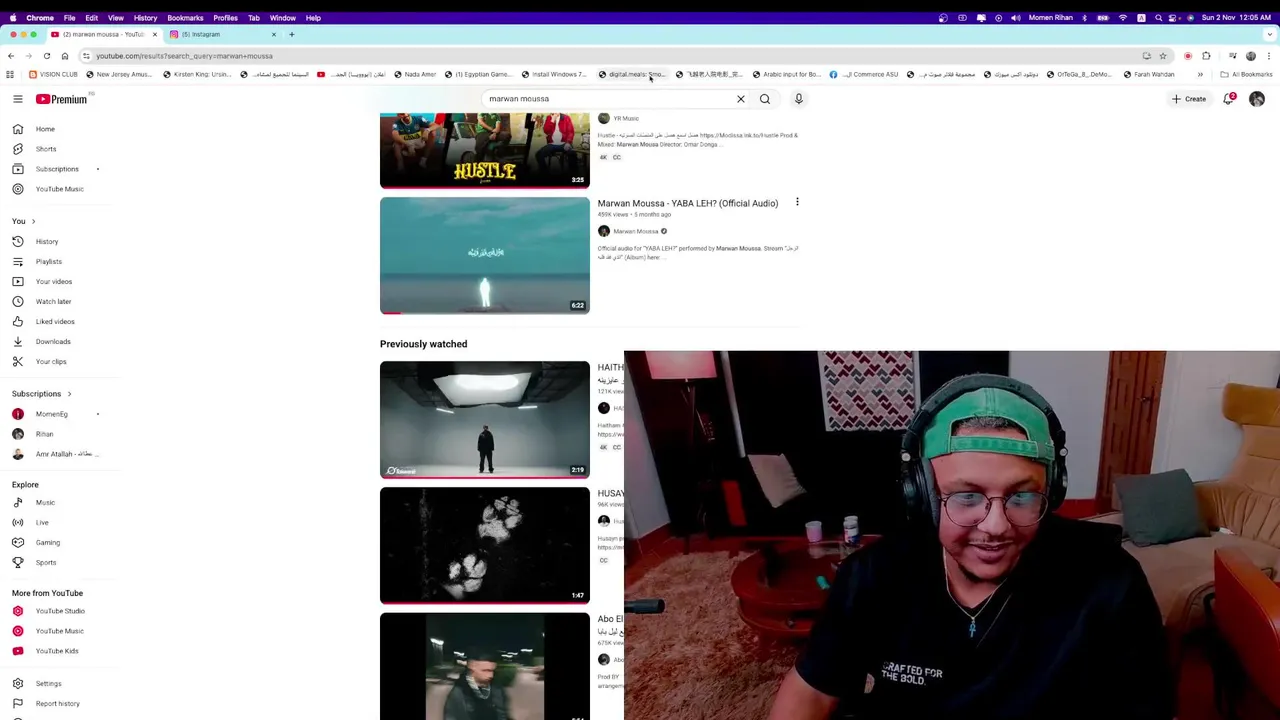Open the YouTube guide hamburger menu
Screen dimensions: 1280x720
point(18,99)
